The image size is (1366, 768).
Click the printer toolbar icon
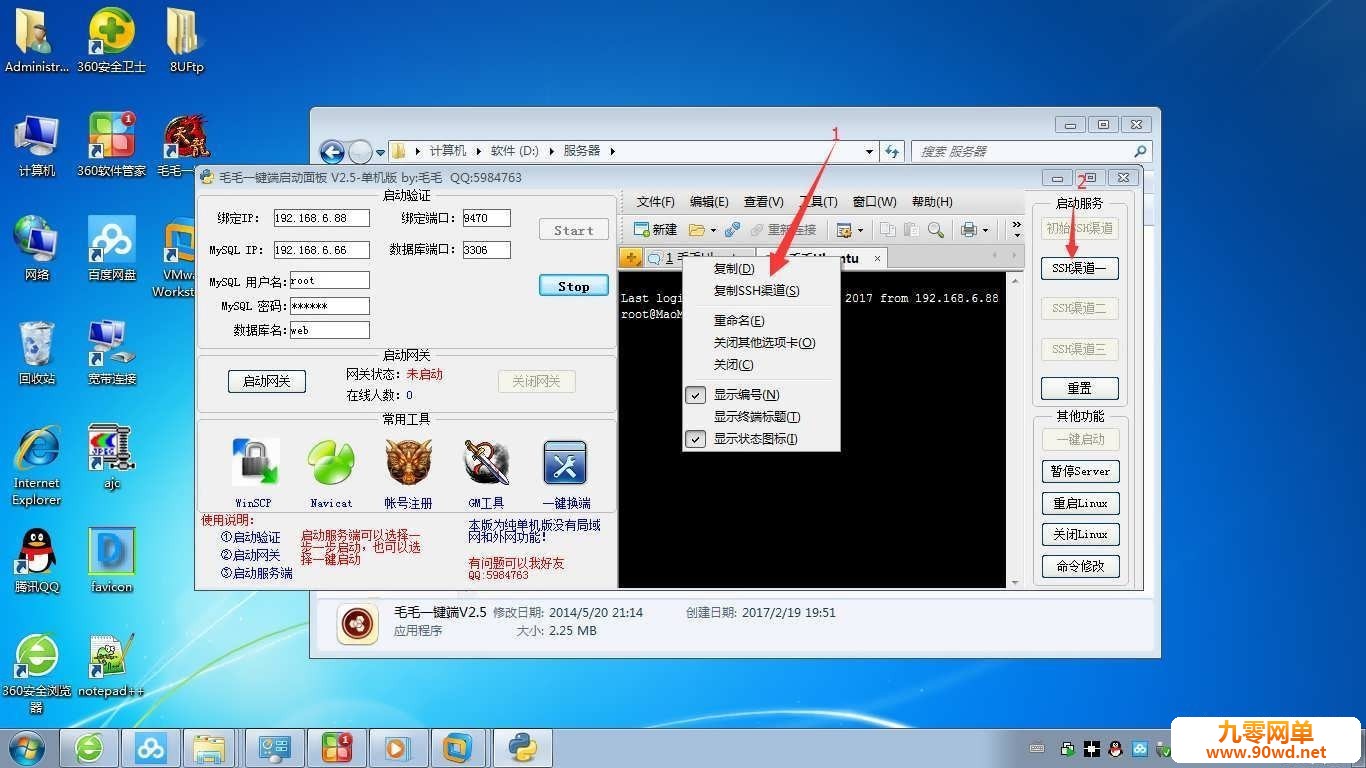click(x=968, y=229)
